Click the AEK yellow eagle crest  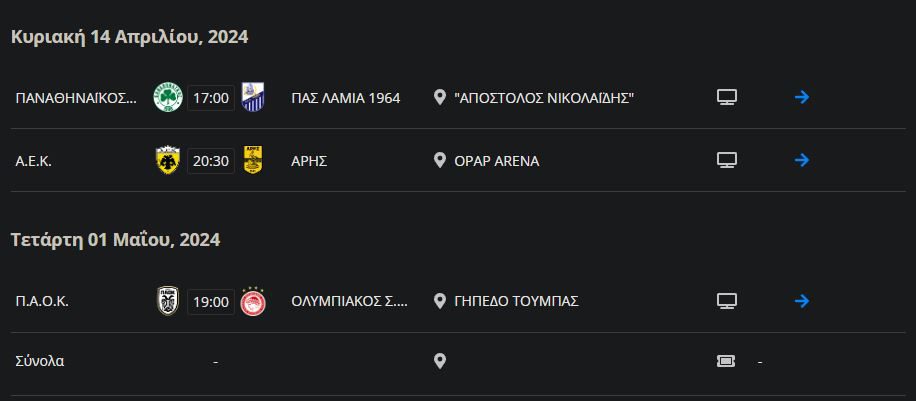click(167, 160)
